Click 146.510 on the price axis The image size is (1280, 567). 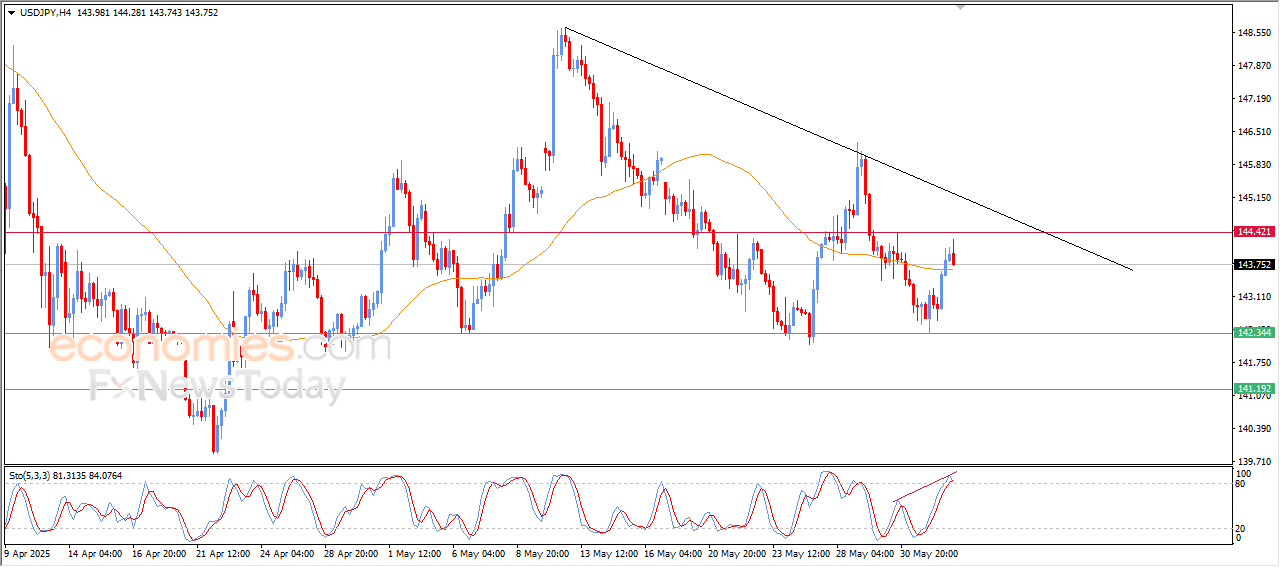1254,132
